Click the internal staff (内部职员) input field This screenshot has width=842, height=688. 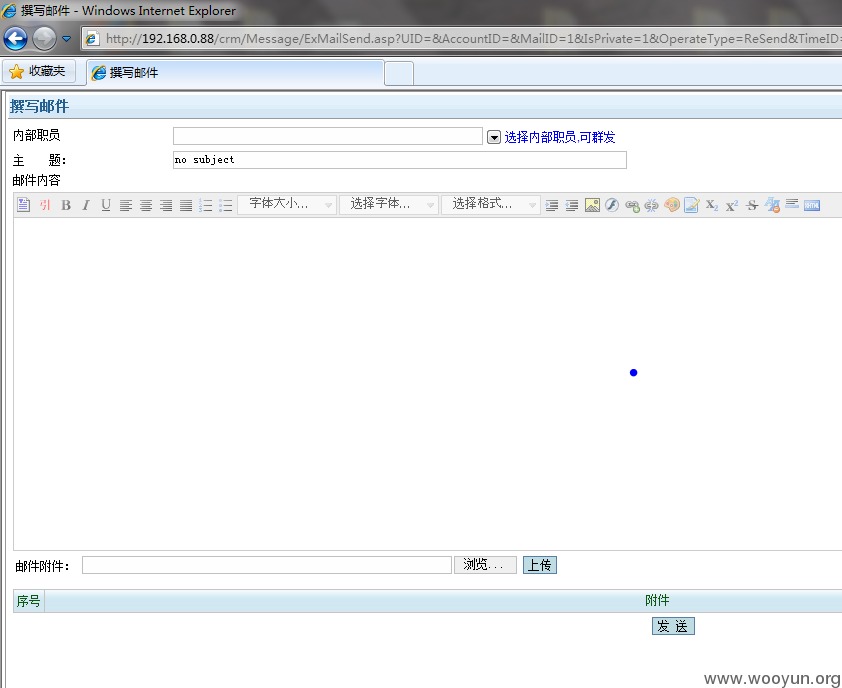pyautogui.click(x=328, y=136)
